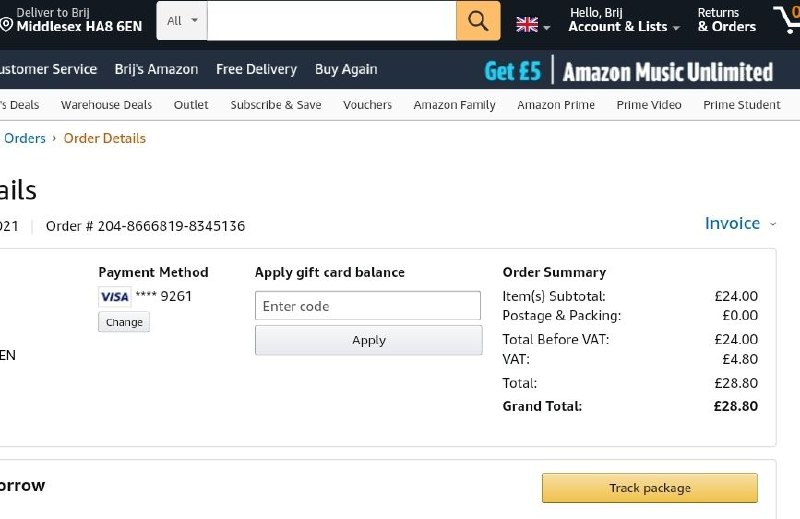Open the All search category dropdown
The width and height of the screenshot is (800, 519).
tap(182, 21)
